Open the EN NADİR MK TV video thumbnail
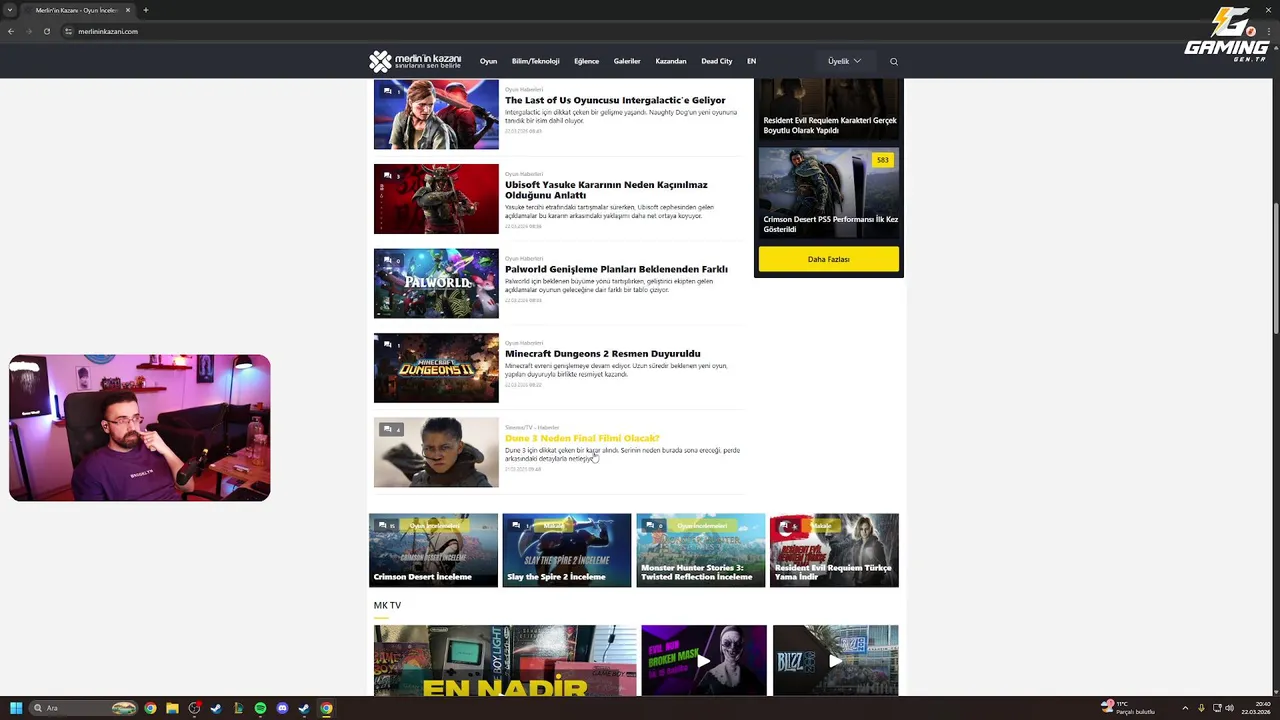 click(x=505, y=660)
